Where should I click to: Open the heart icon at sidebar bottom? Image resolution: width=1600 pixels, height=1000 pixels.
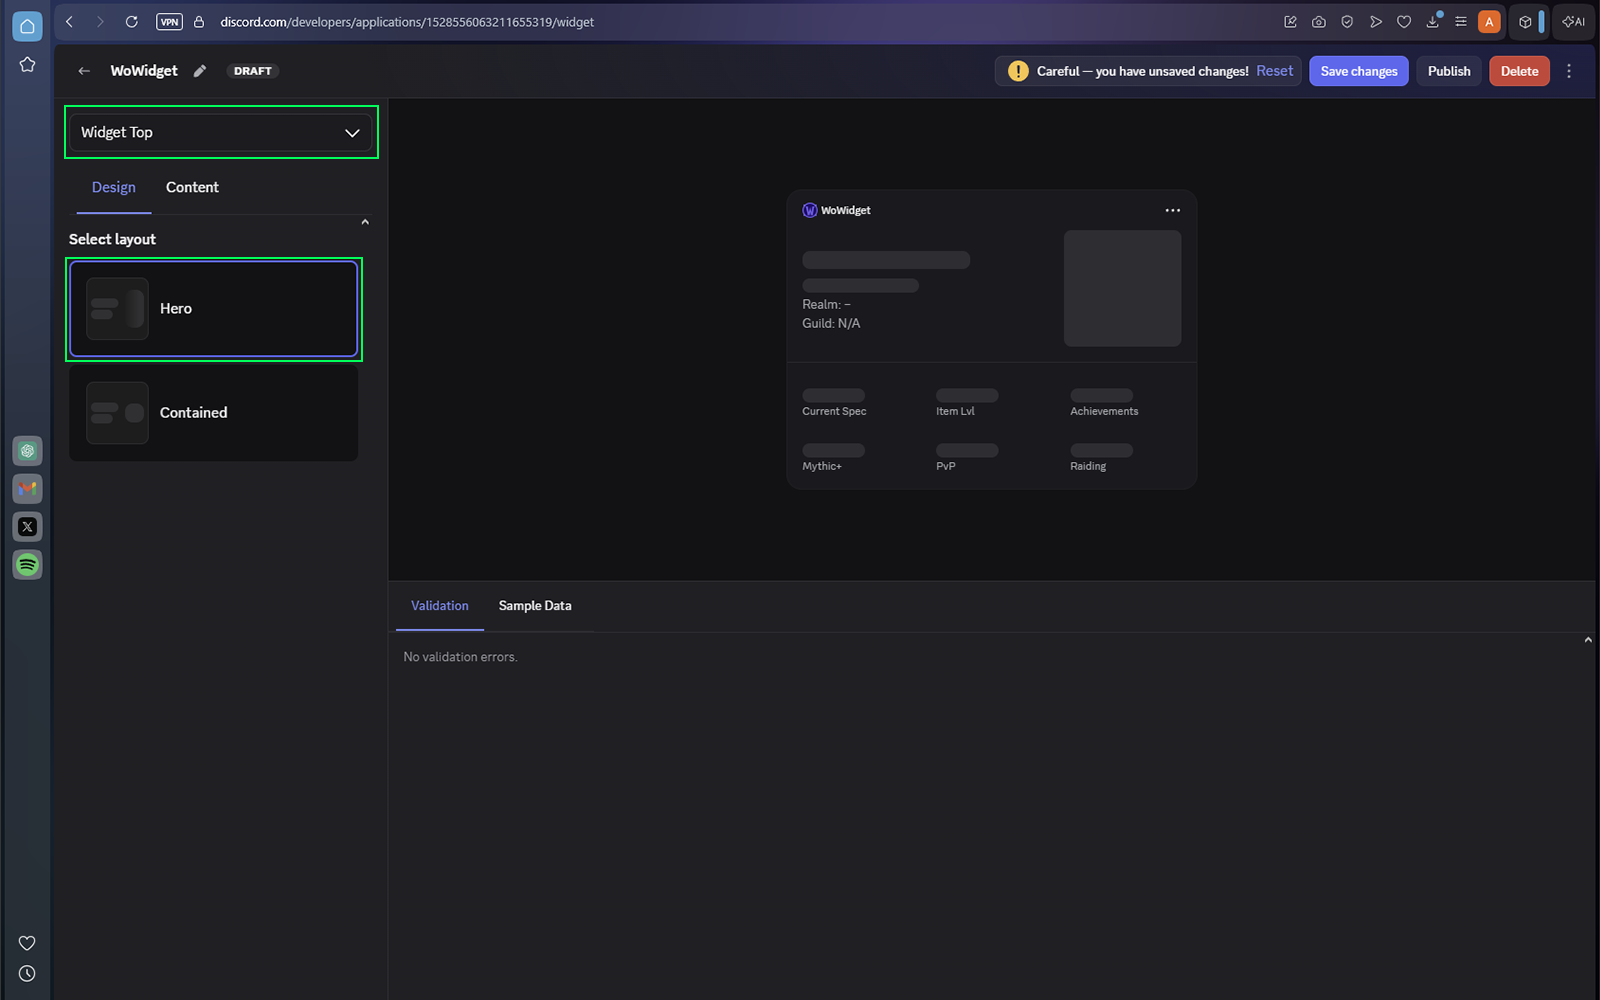click(27, 943)
